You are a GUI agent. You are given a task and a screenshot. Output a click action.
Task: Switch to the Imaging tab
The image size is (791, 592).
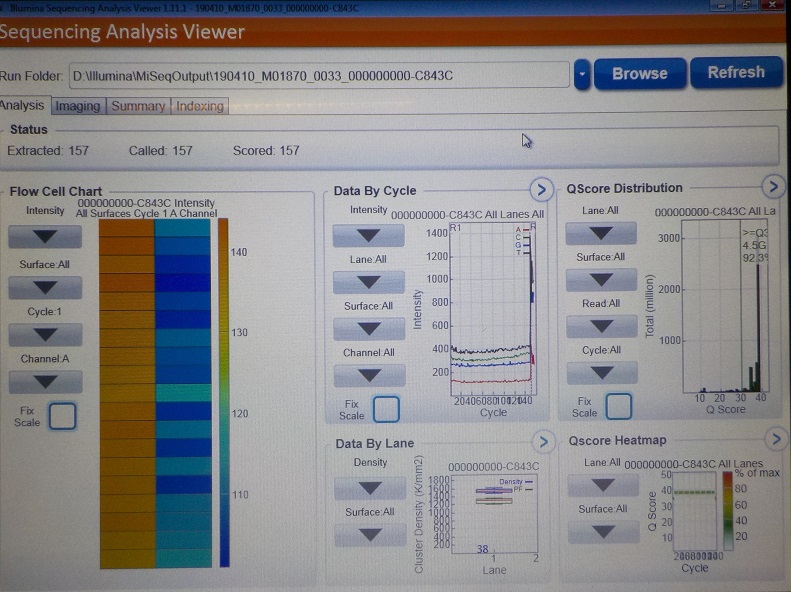[x=78, y=106]
